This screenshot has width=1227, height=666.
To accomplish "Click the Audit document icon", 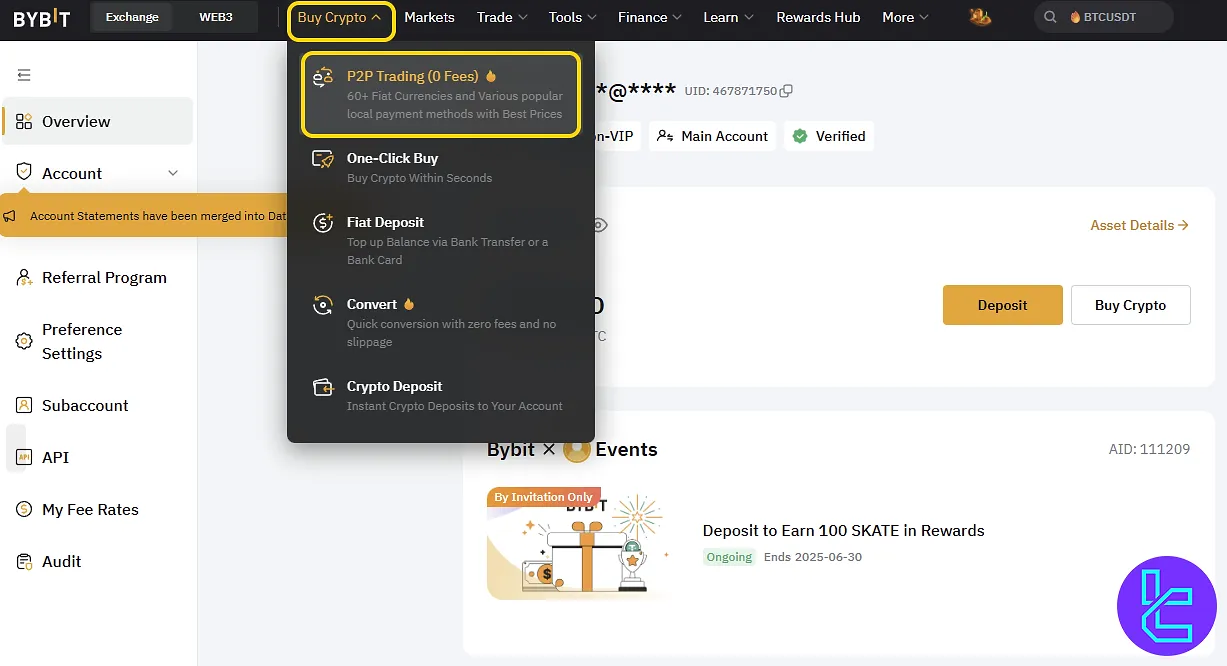I will tap(24, 562).
